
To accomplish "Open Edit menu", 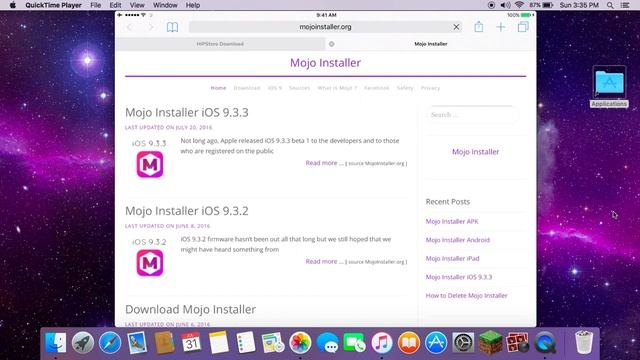I will click(x=116, y=5).
